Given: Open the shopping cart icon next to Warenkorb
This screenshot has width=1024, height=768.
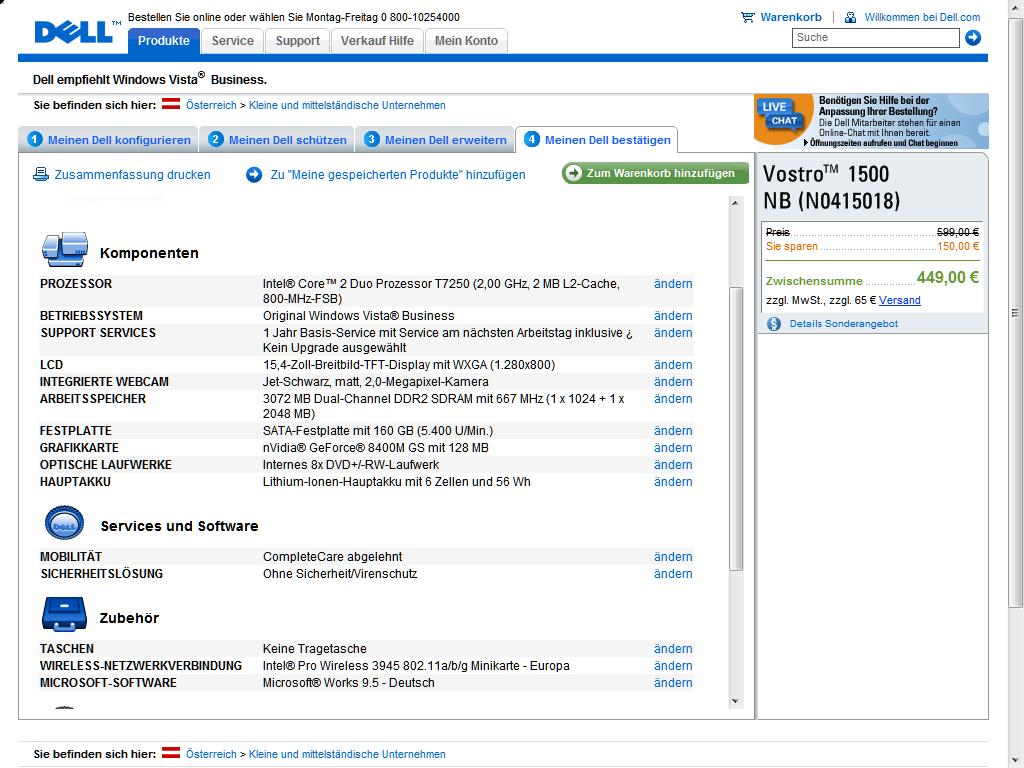Looking at the screenshot, I should (748, 18).
